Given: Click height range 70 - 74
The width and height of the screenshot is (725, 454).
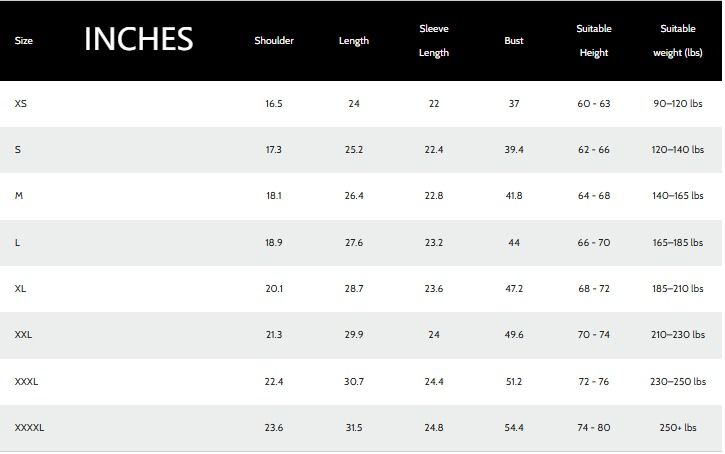Looking at the screenshot, I should [x=594, y=335].
